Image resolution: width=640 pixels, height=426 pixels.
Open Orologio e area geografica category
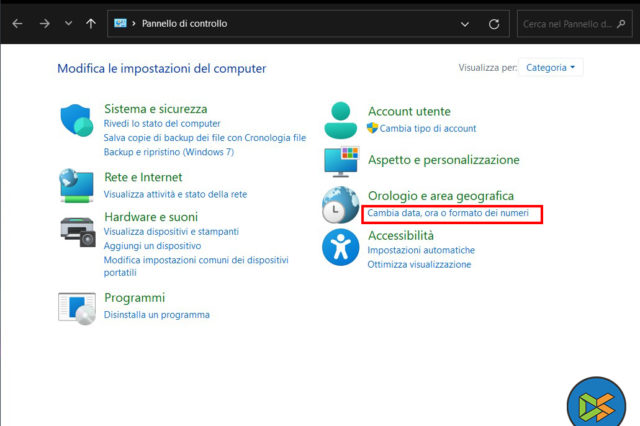(441, 196)
